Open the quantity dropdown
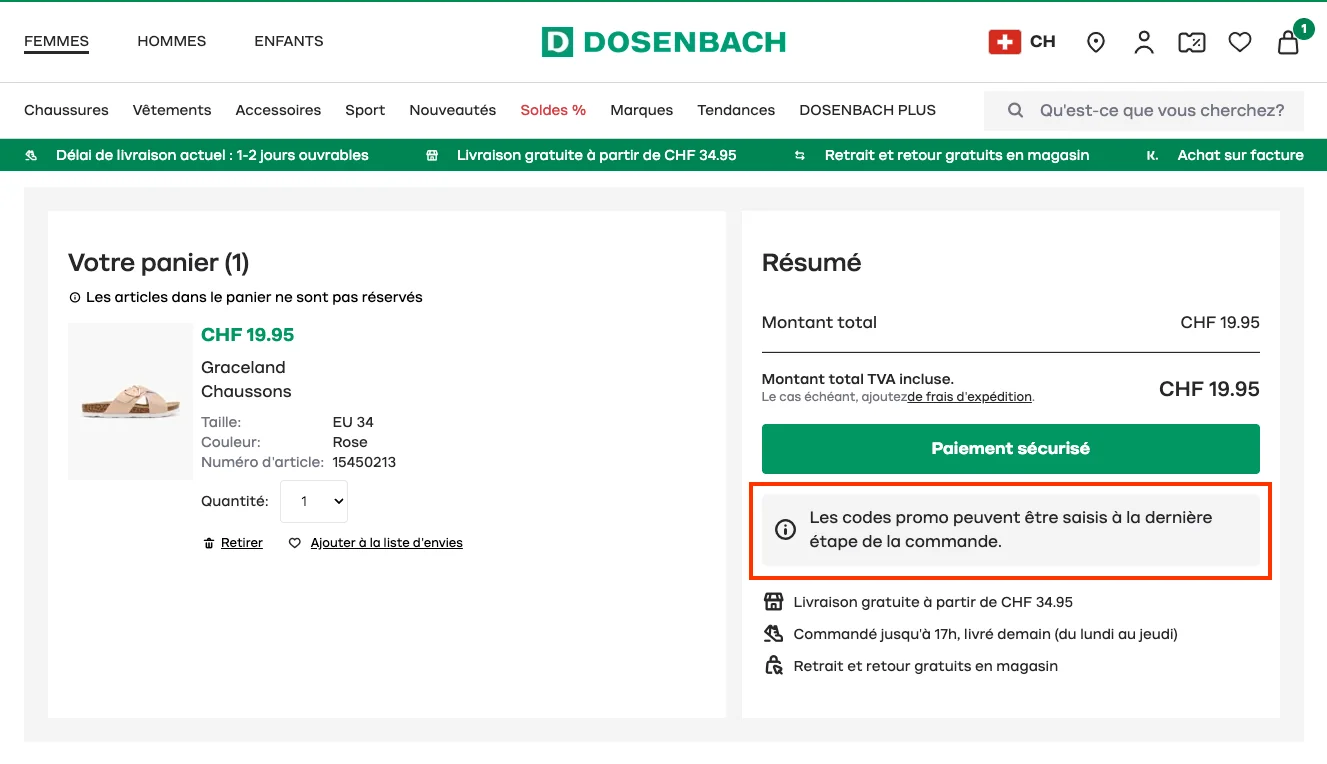 [x=314, y=501]
